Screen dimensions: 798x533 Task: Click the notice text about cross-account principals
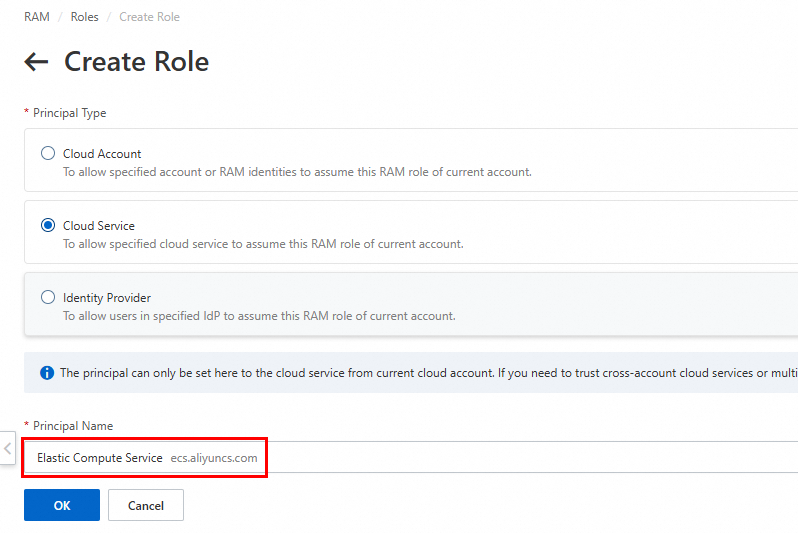(429, 373)
